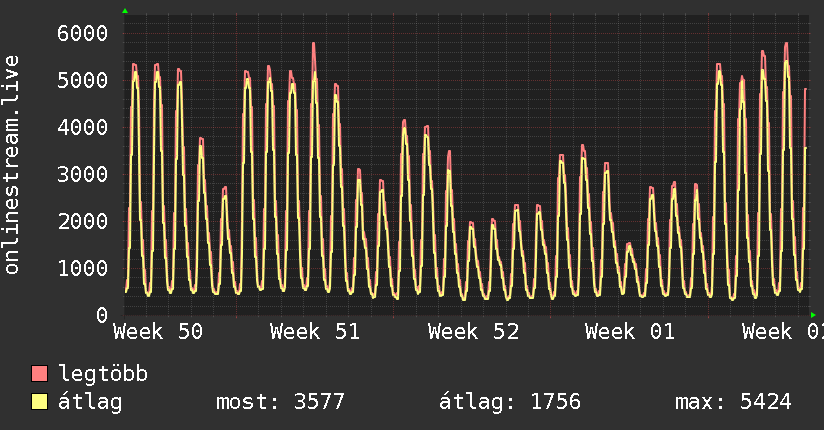
Task: Click the Week 51 axis label
Action: coord(315,332)
